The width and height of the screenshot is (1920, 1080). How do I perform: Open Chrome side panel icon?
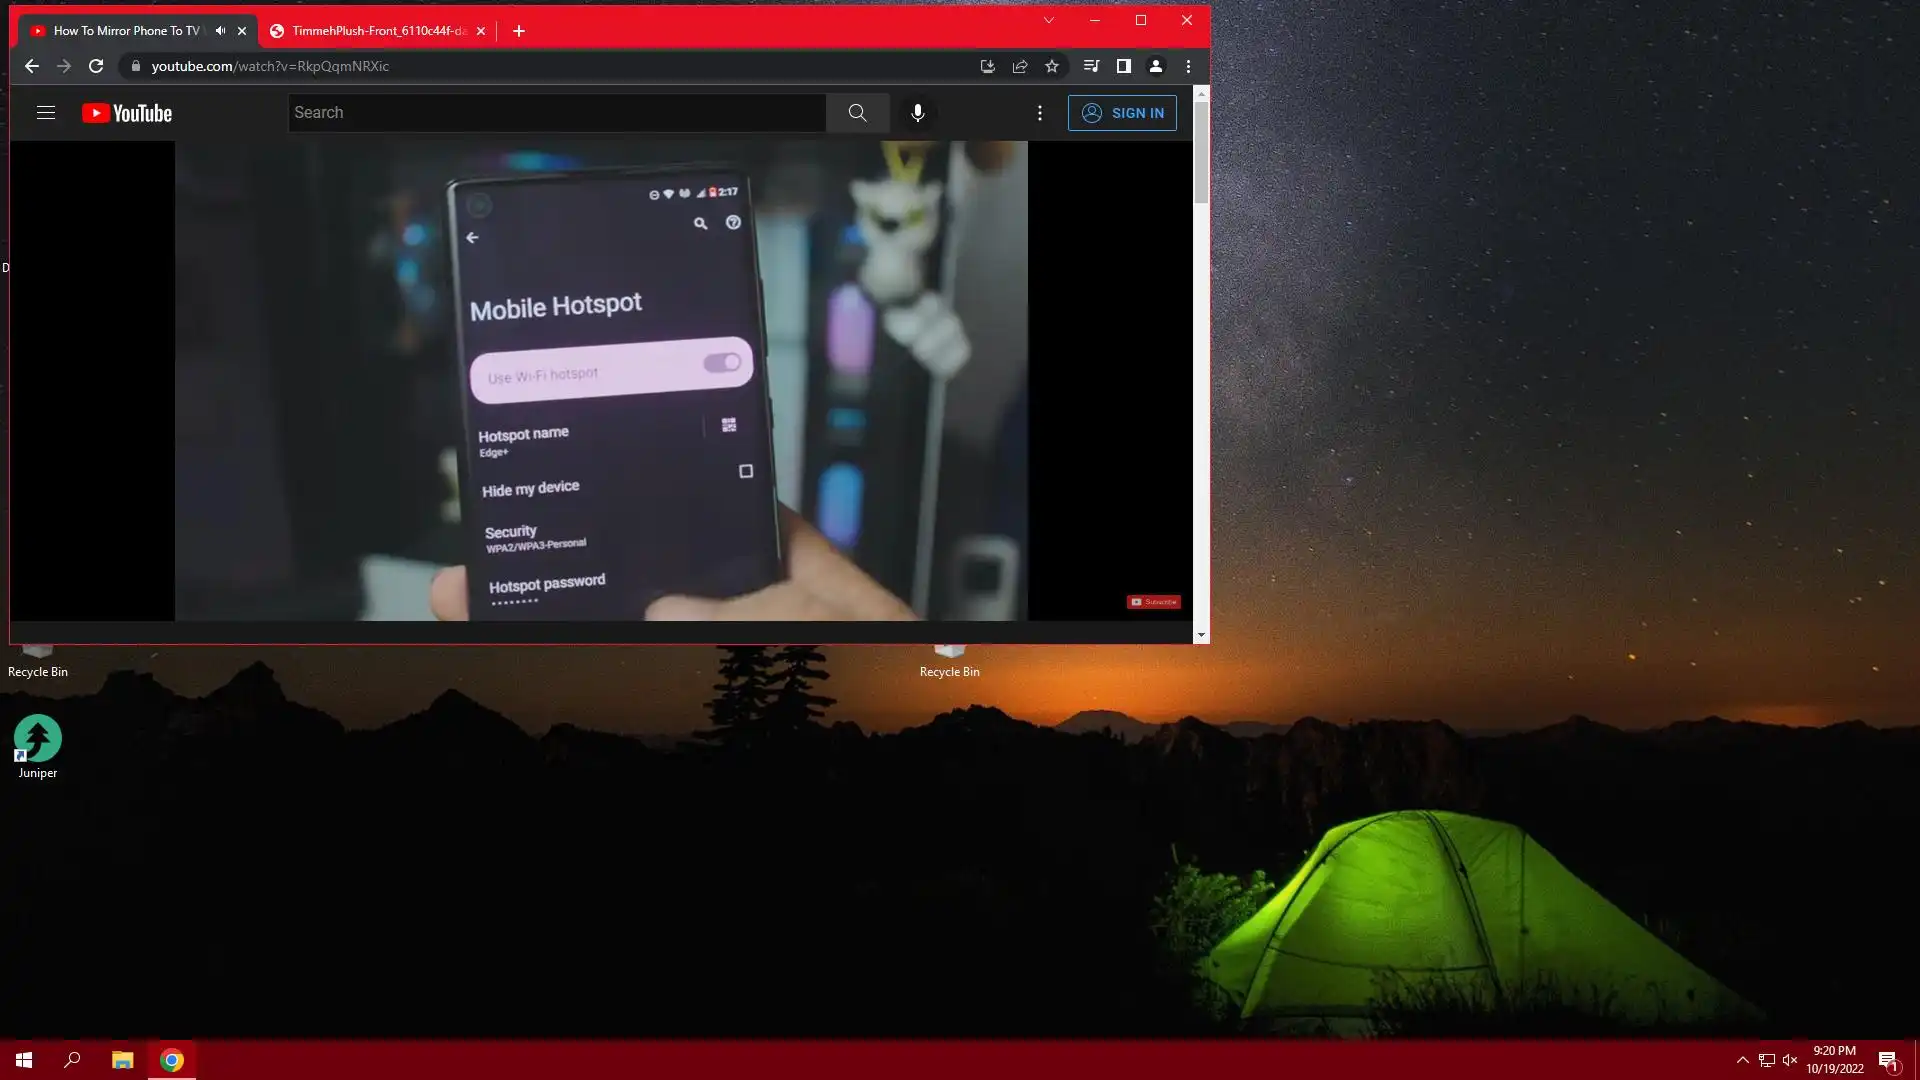pyautogui.click(x=1123, y=66)
